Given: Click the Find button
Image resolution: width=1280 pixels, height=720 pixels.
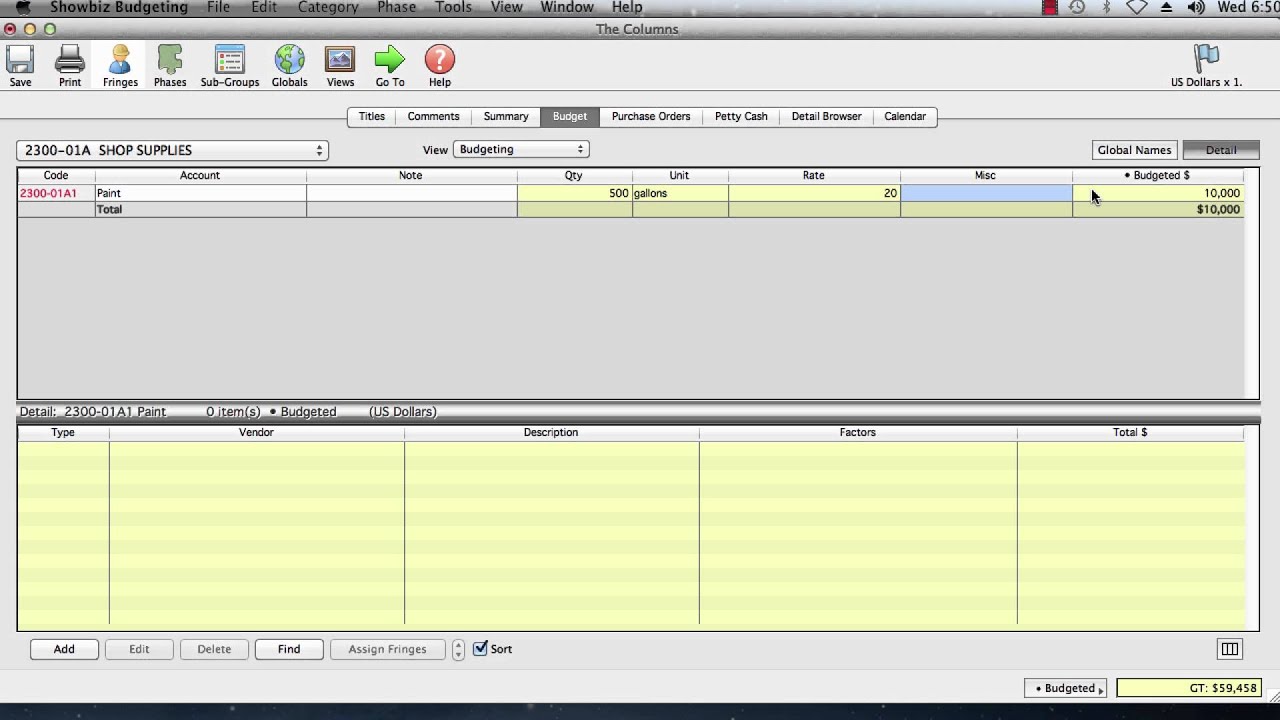Looking at the screenshot, I should click(289, 649).
